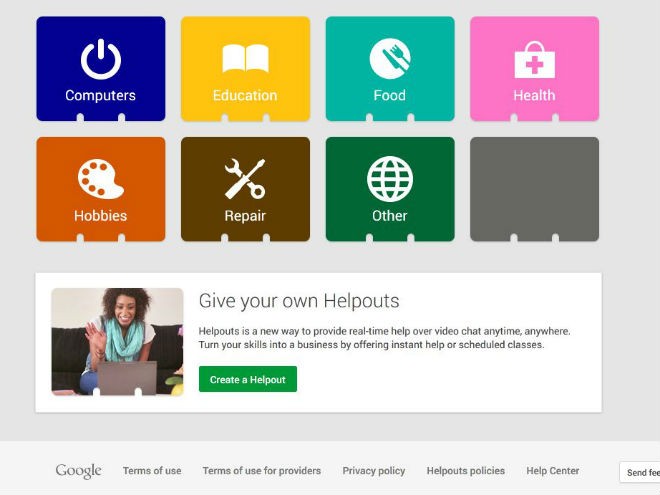This screenshot has height=495, width=660.
Task: Click the Send feedback button
Action: (x=640, y=472)
